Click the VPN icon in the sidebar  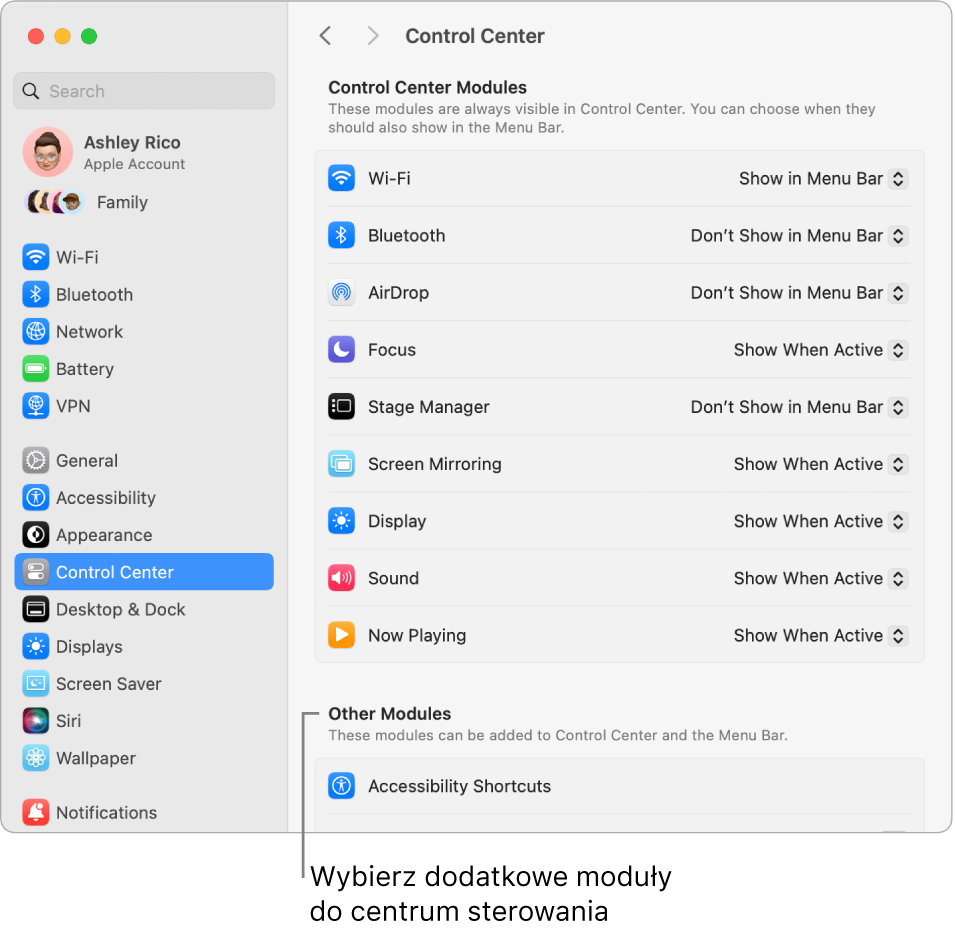point(36,406)
